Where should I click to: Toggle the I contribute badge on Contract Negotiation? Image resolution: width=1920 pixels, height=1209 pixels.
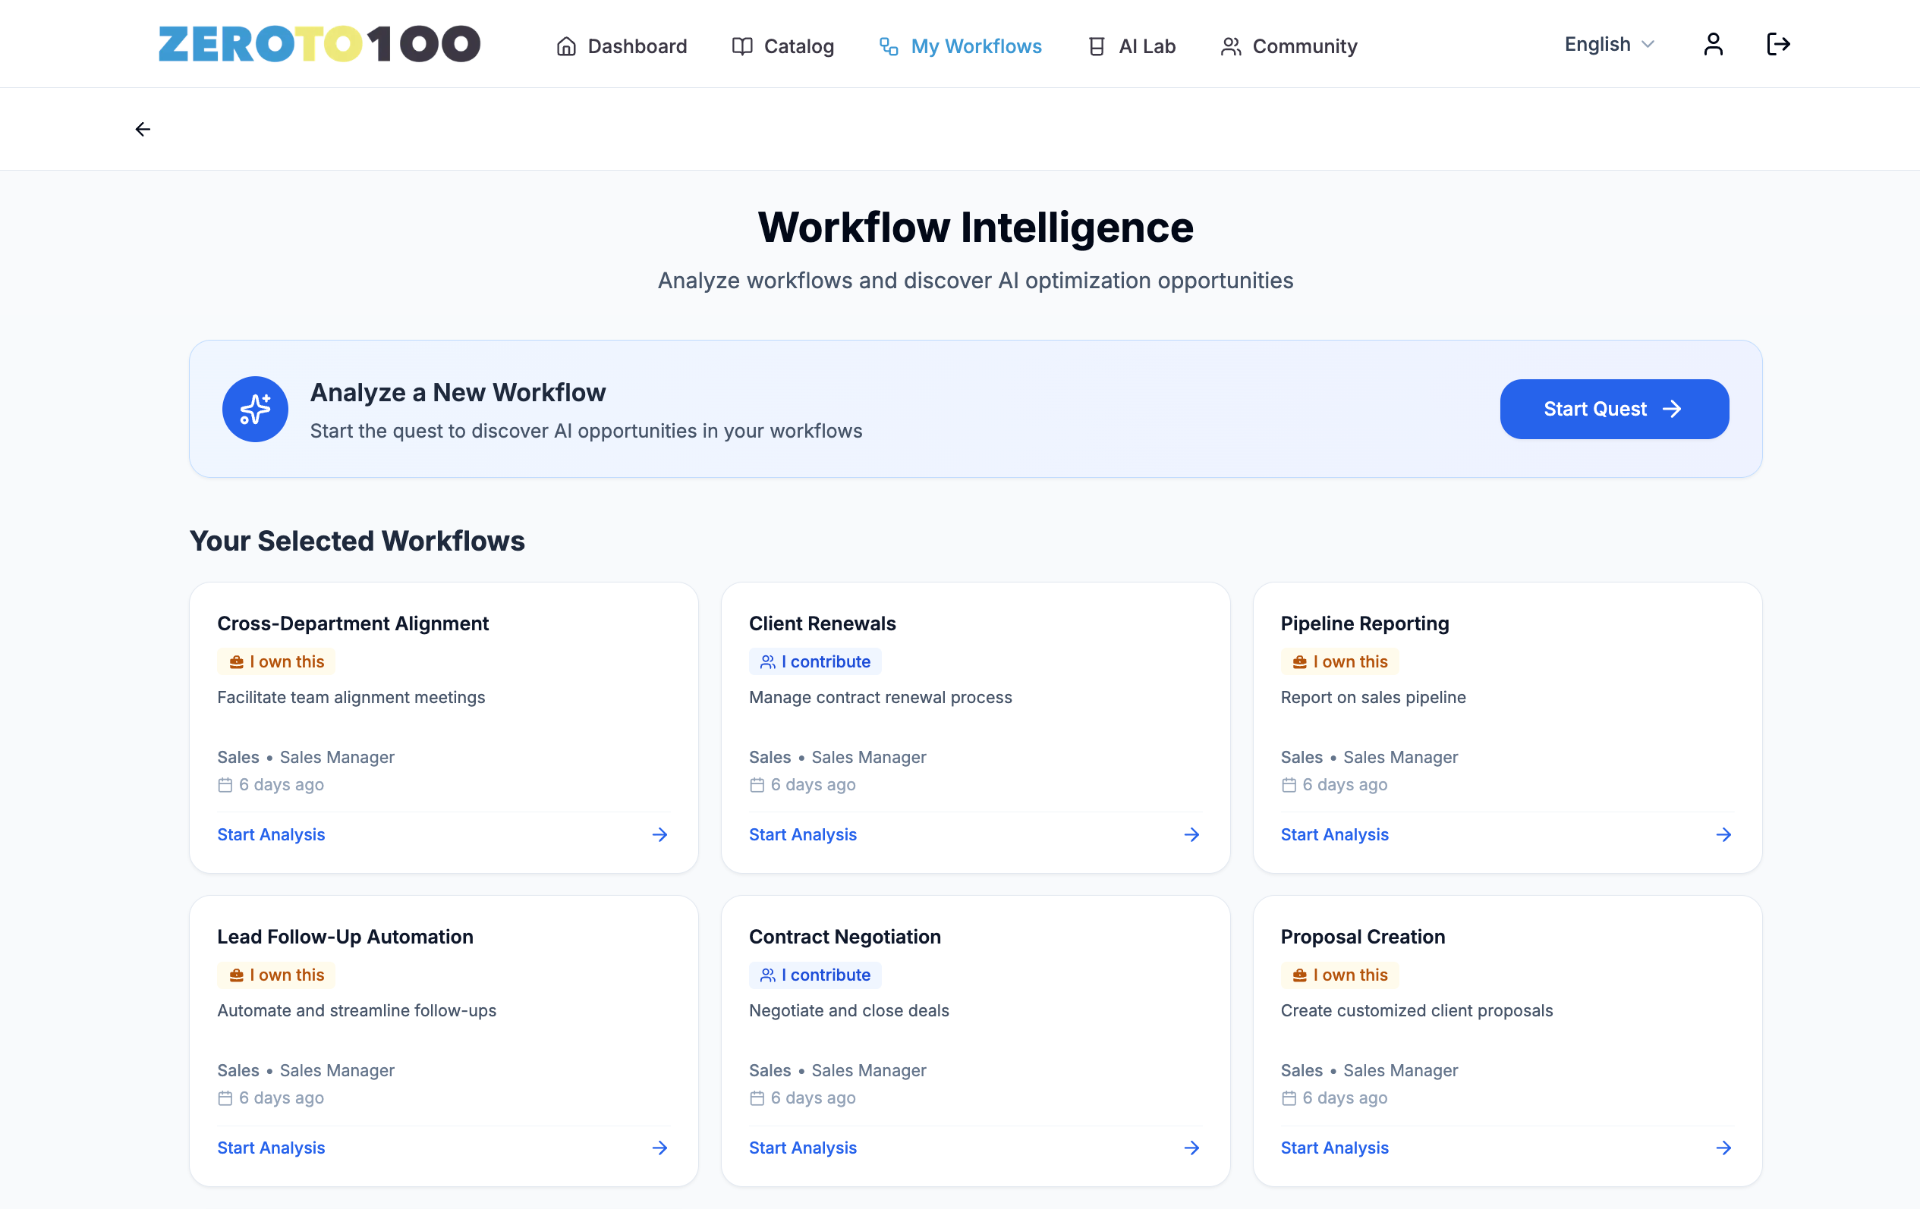(815, 975)
